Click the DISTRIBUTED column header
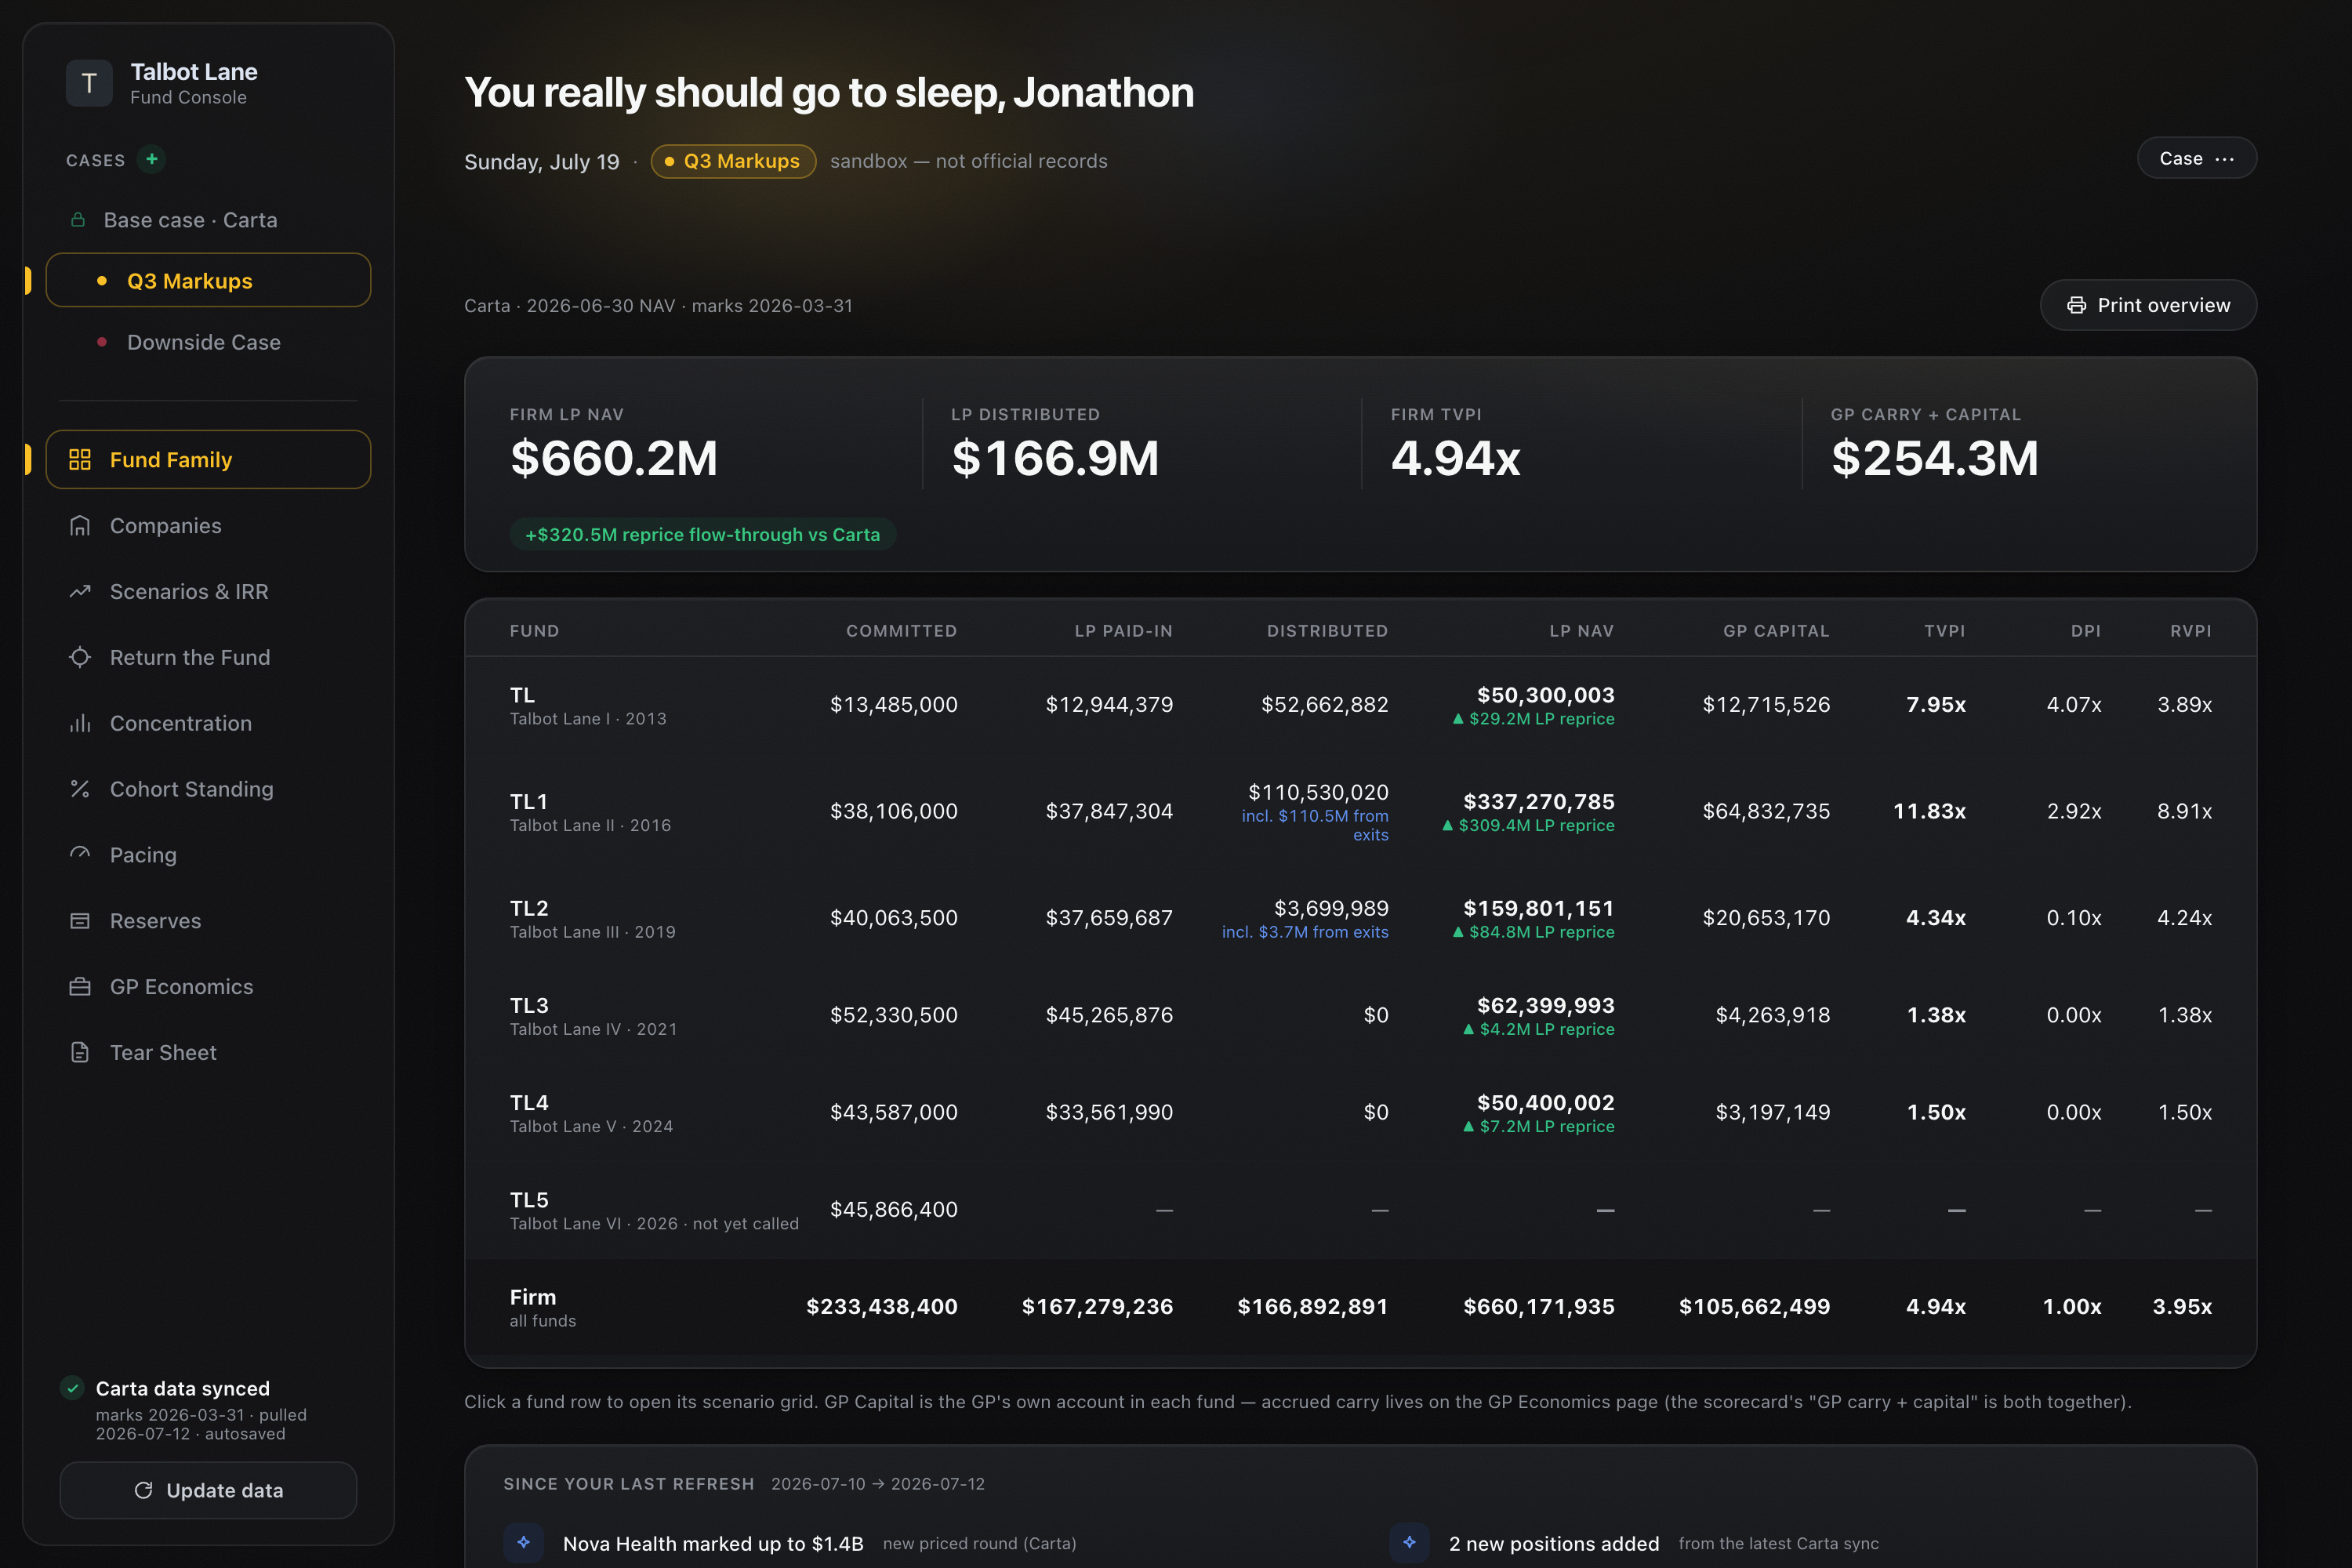2352x1568 pixels. click(1327, 631)
